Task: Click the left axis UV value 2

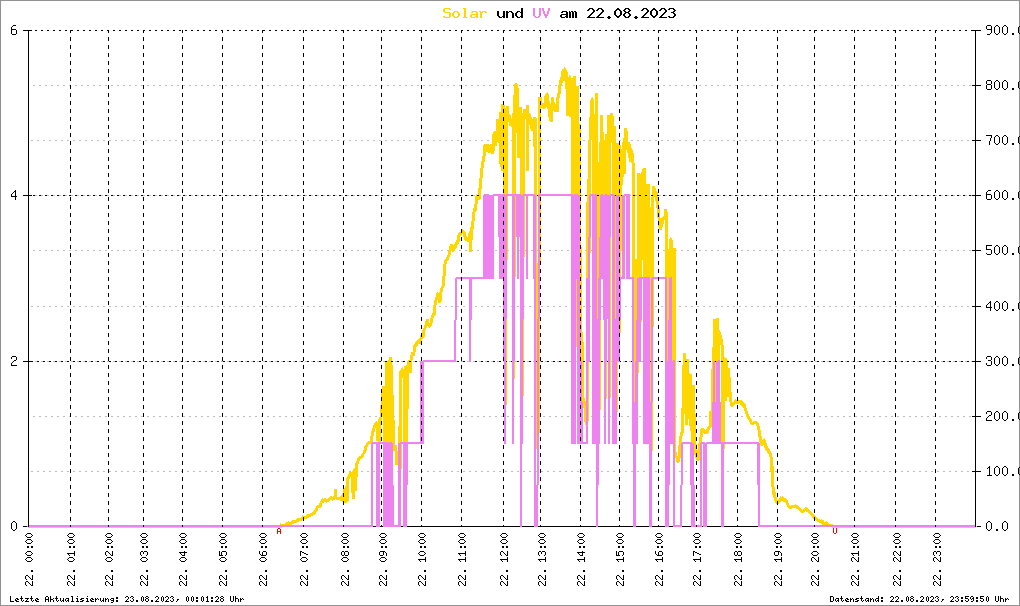Action: pyautogui.click(x=14, y=361)
